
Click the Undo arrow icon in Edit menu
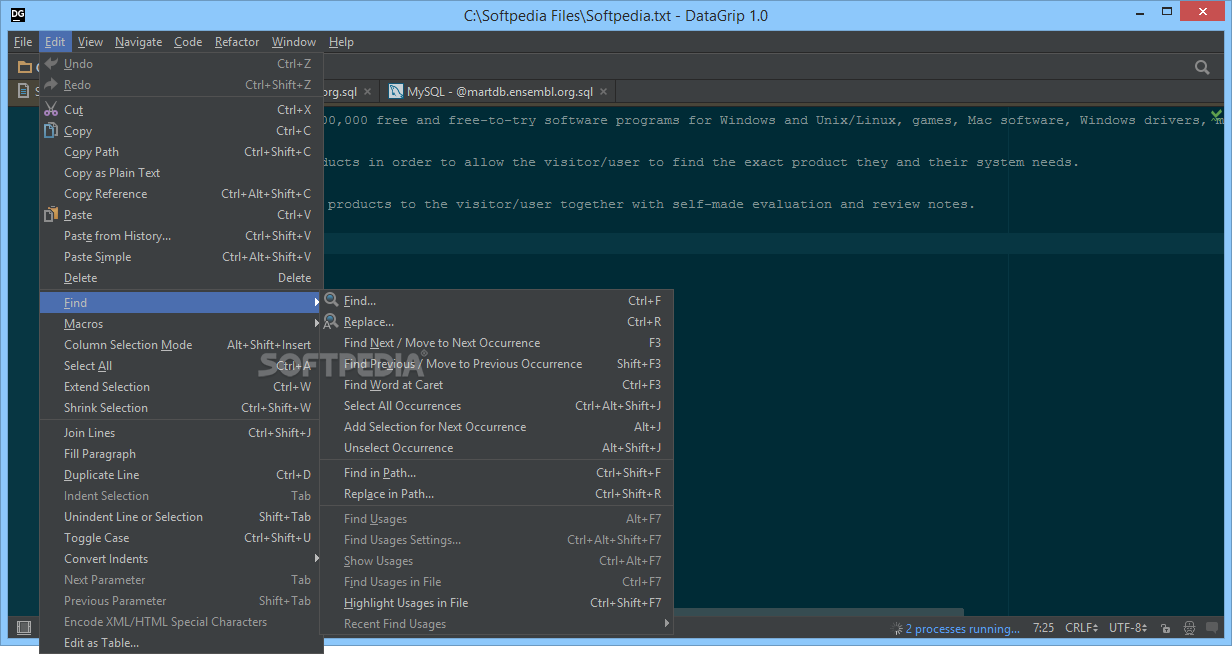[x=52, y=63]
